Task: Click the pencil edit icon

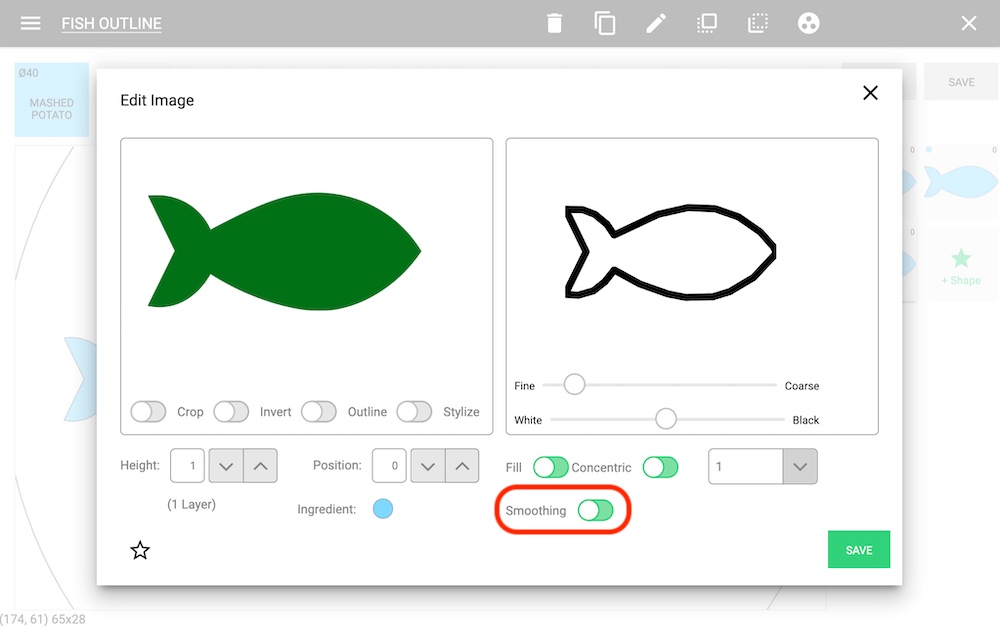Action: [x=656, y=24]
